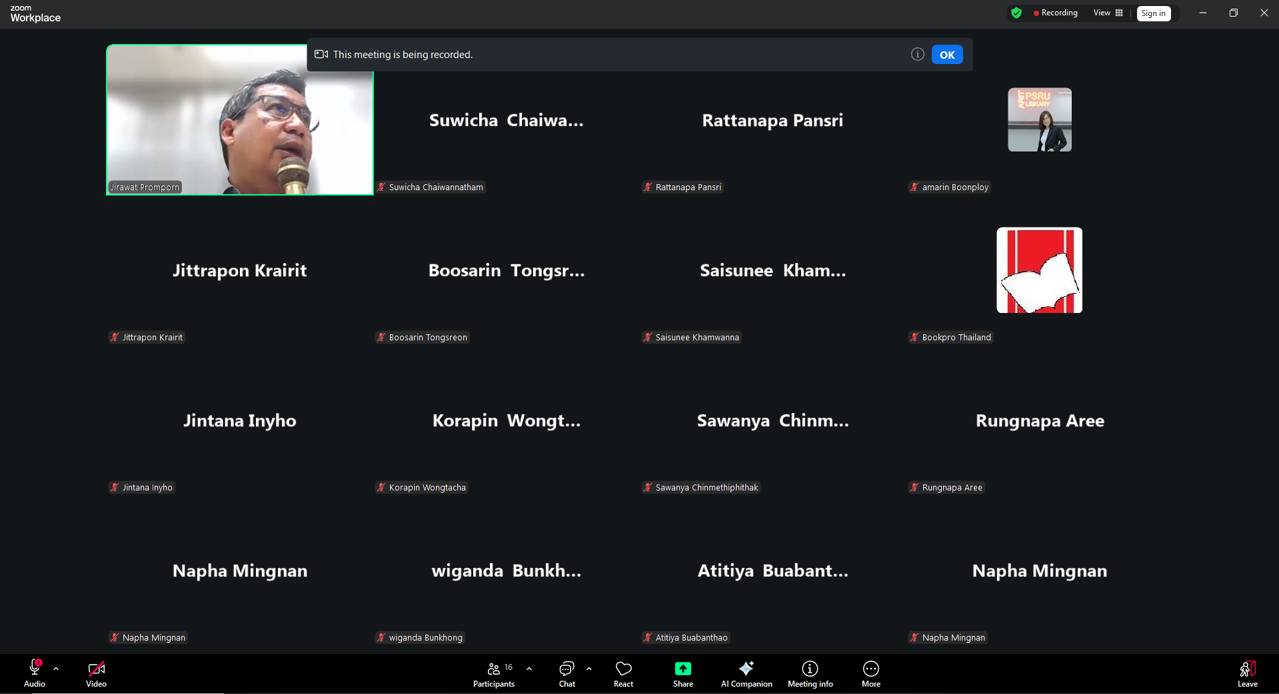The width and height of the screenshot is (1279, 694).
Task: Click the info icon in recording notice
Action: pos(917,55)
